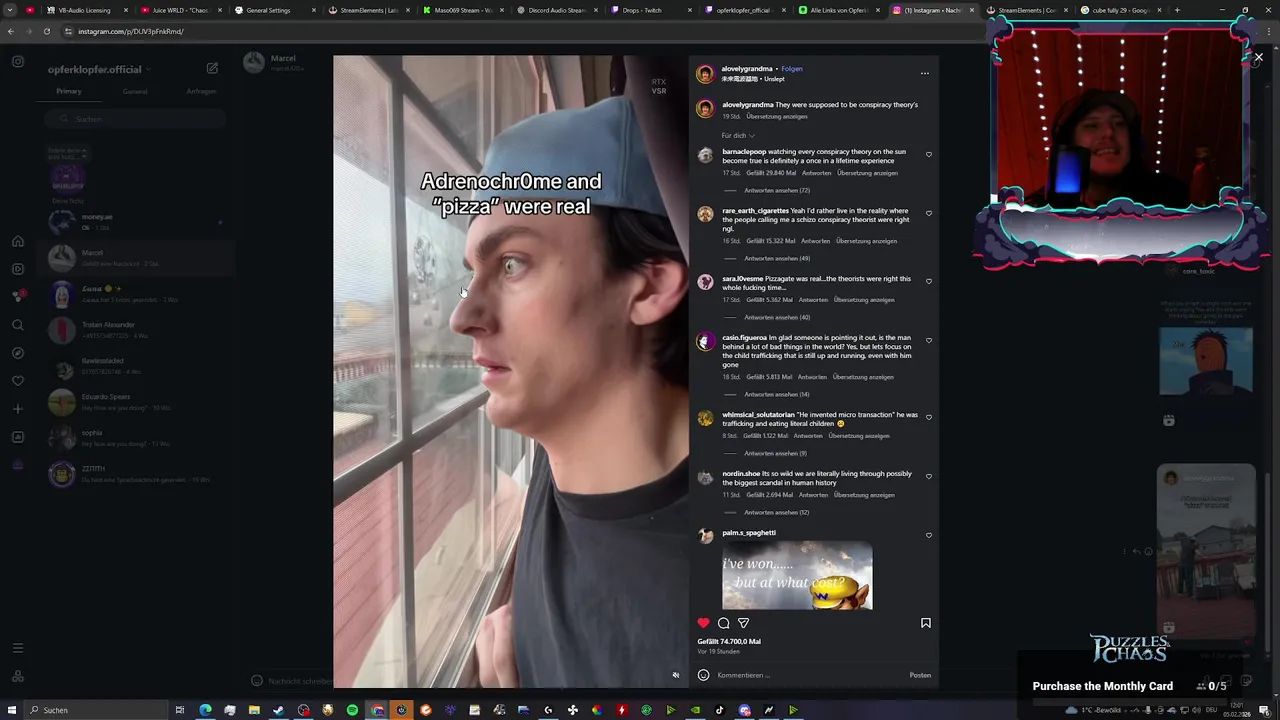The image size is (1280, 720).
Task: Open Notifications heart icon in the sidebar
Action: [18, 381]
